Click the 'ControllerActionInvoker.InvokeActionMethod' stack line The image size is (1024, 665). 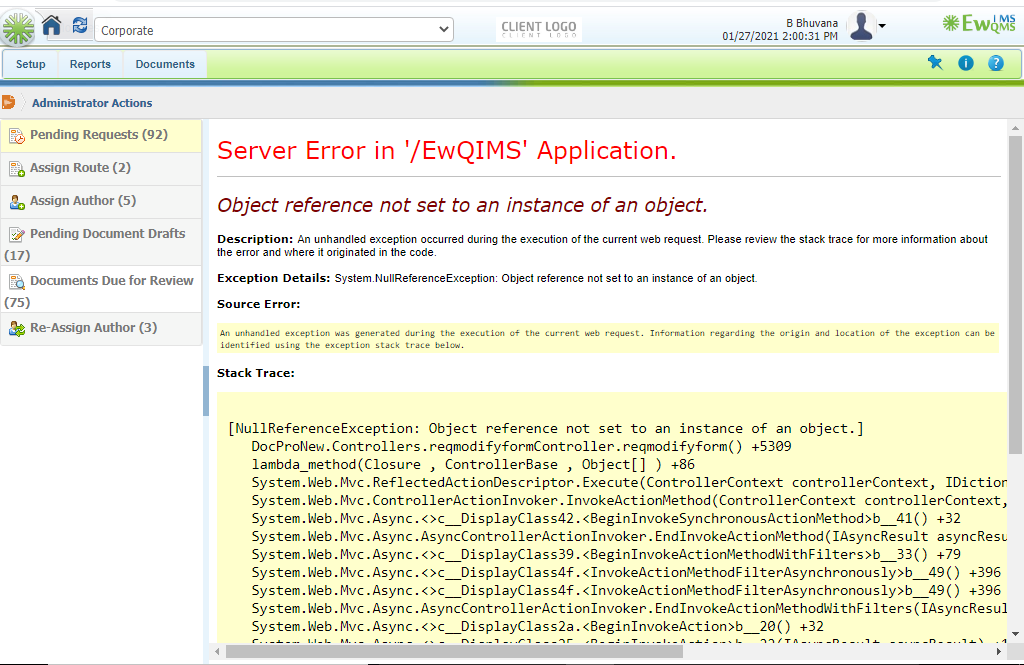click(x=628, y=500)
